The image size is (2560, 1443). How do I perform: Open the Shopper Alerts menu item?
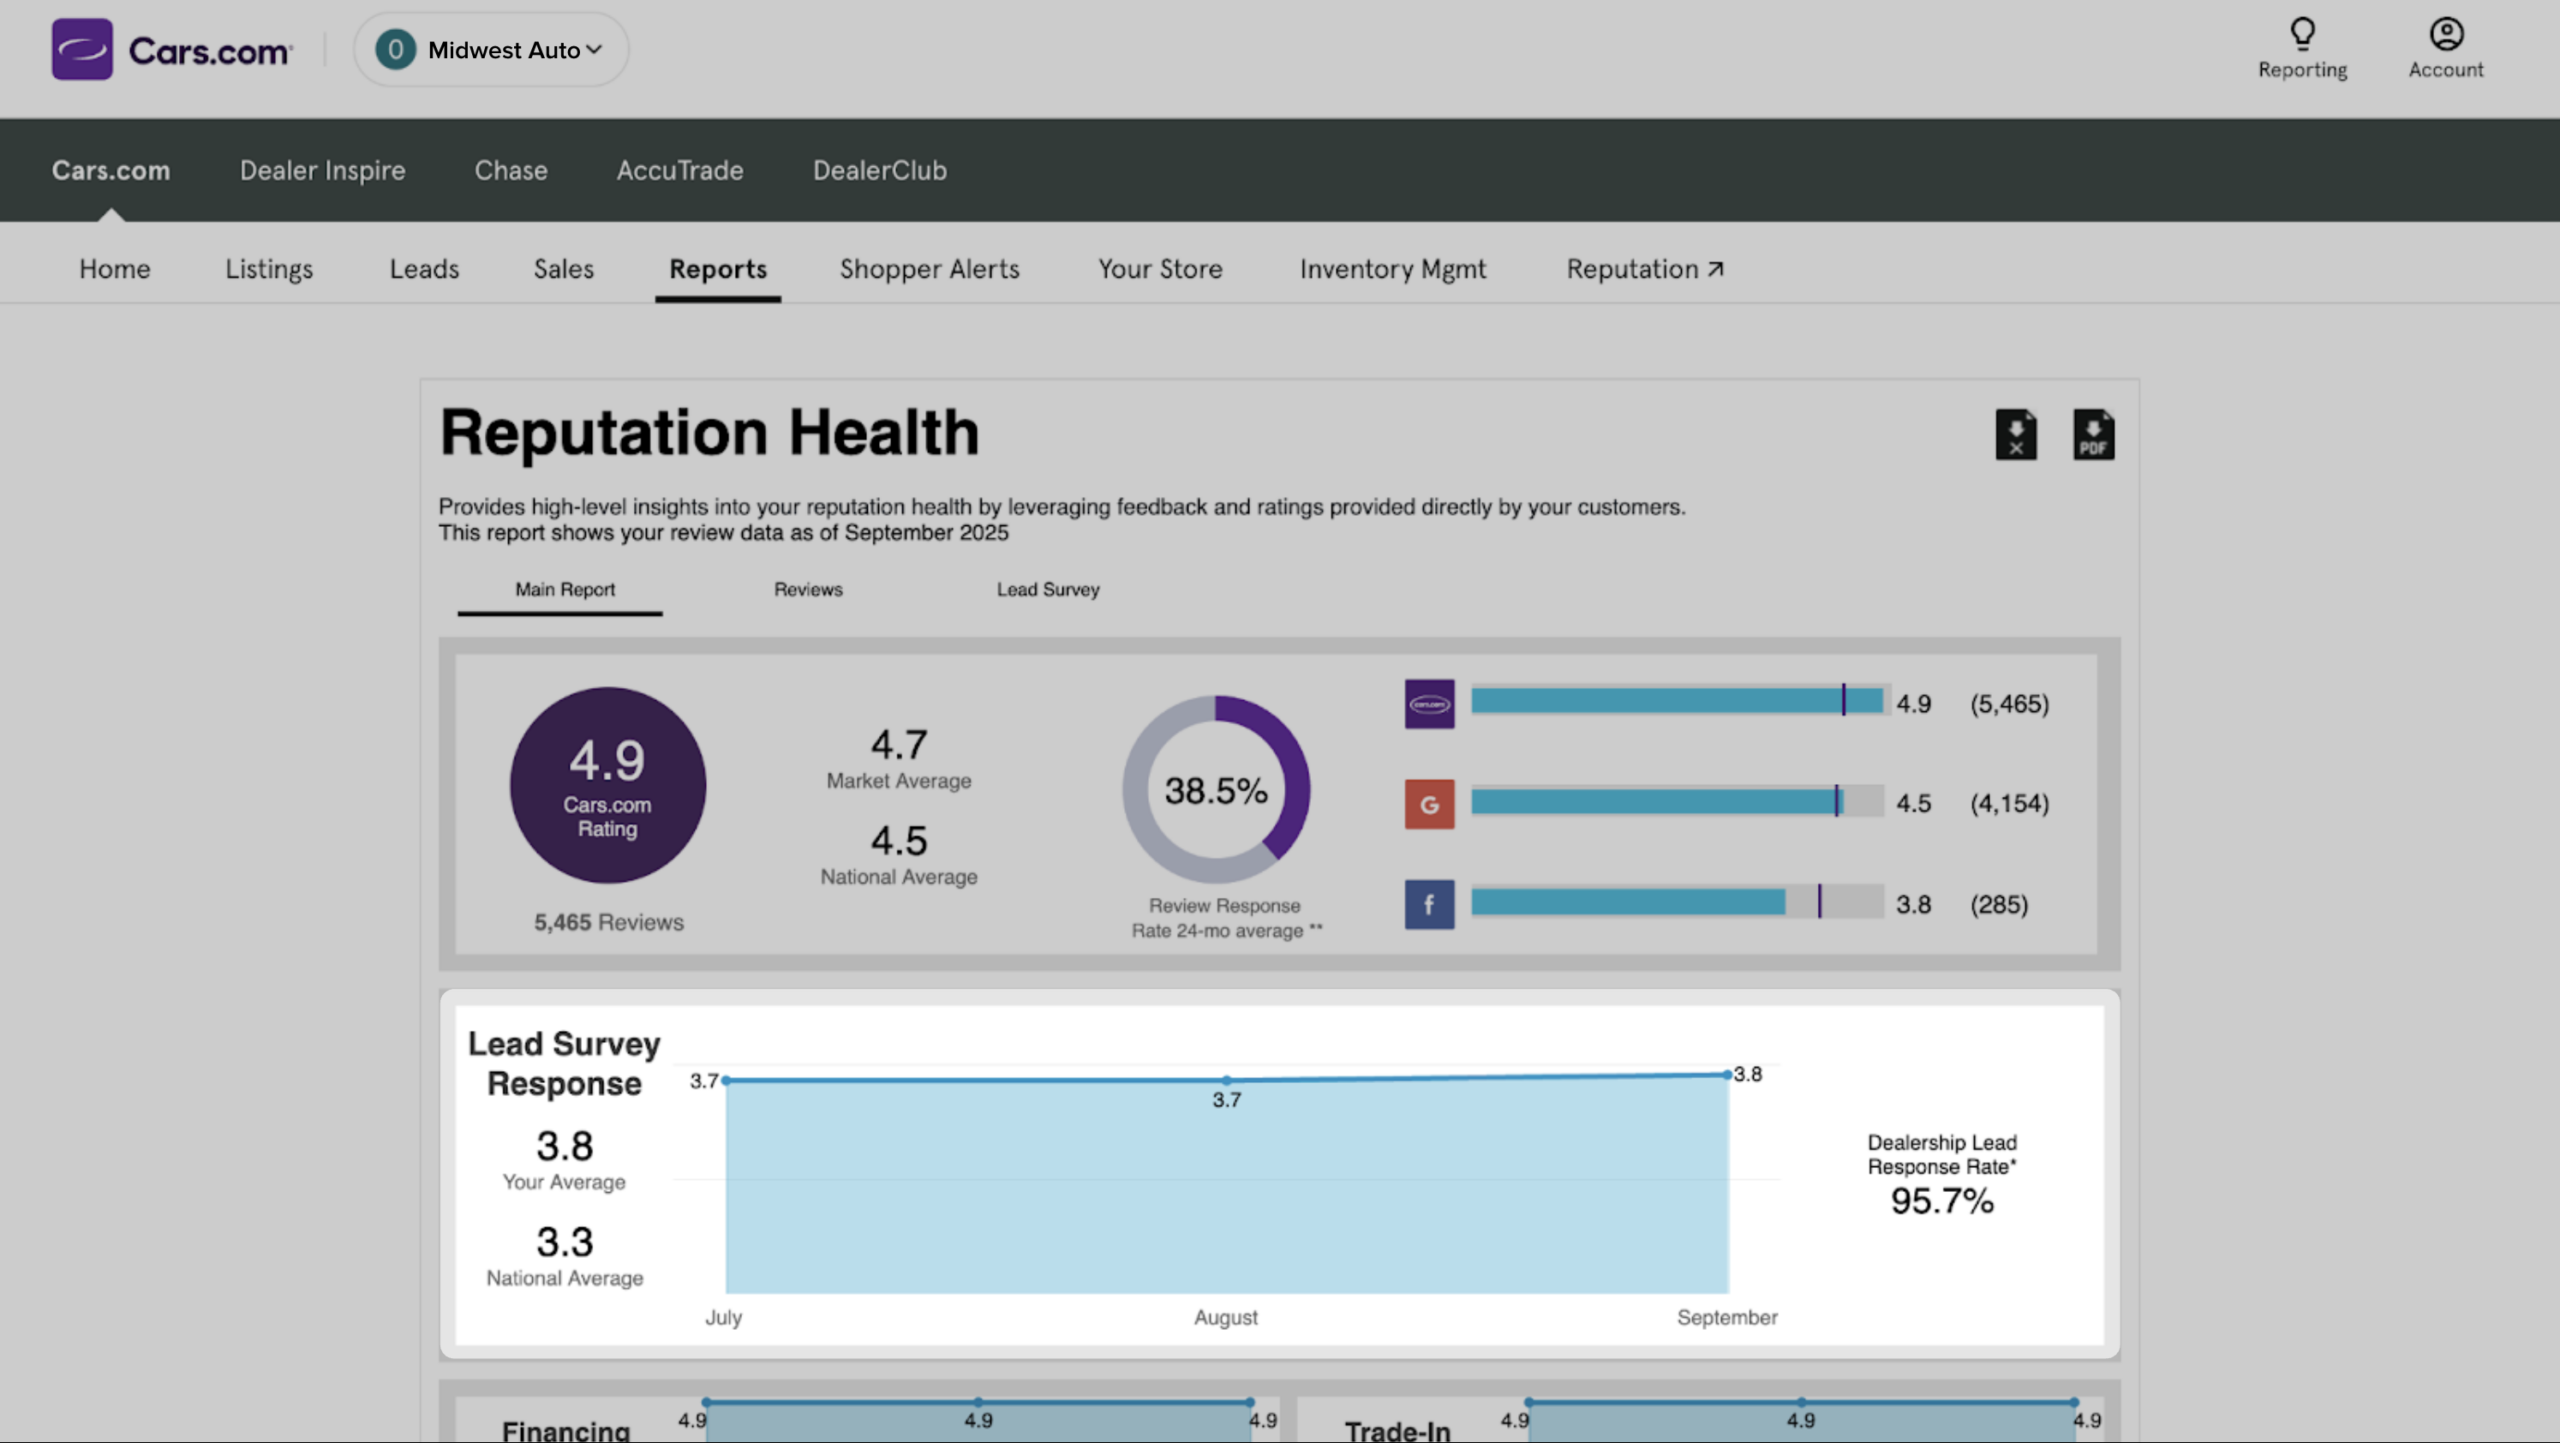(x=930, y=269)
